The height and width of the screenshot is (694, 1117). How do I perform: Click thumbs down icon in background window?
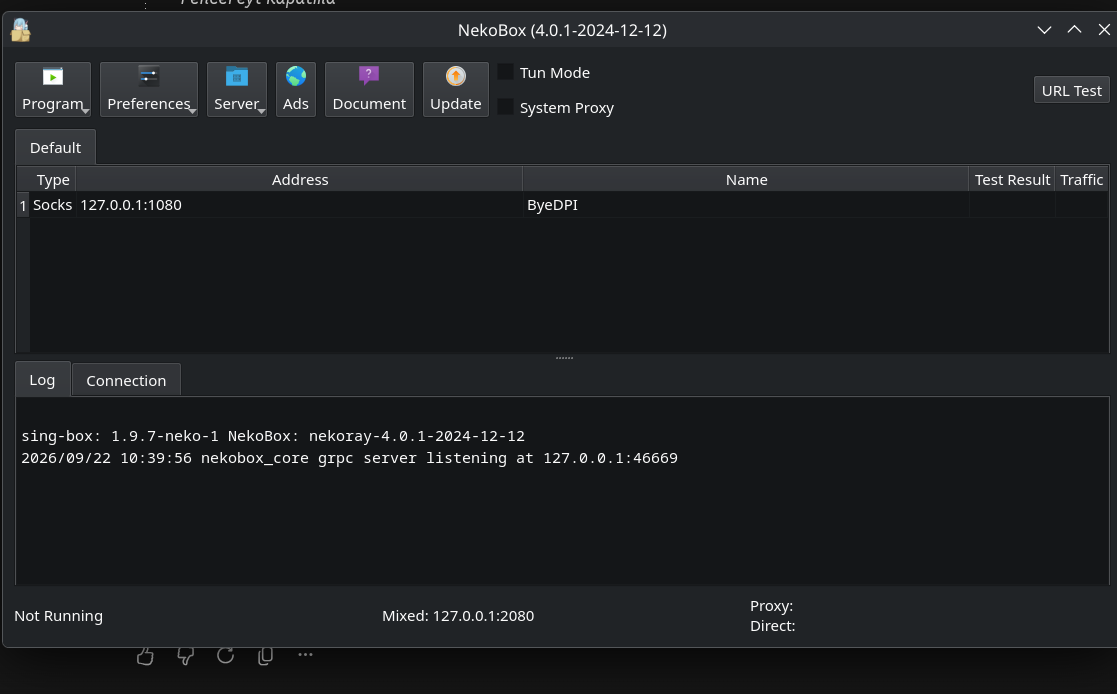coord(185,656)
